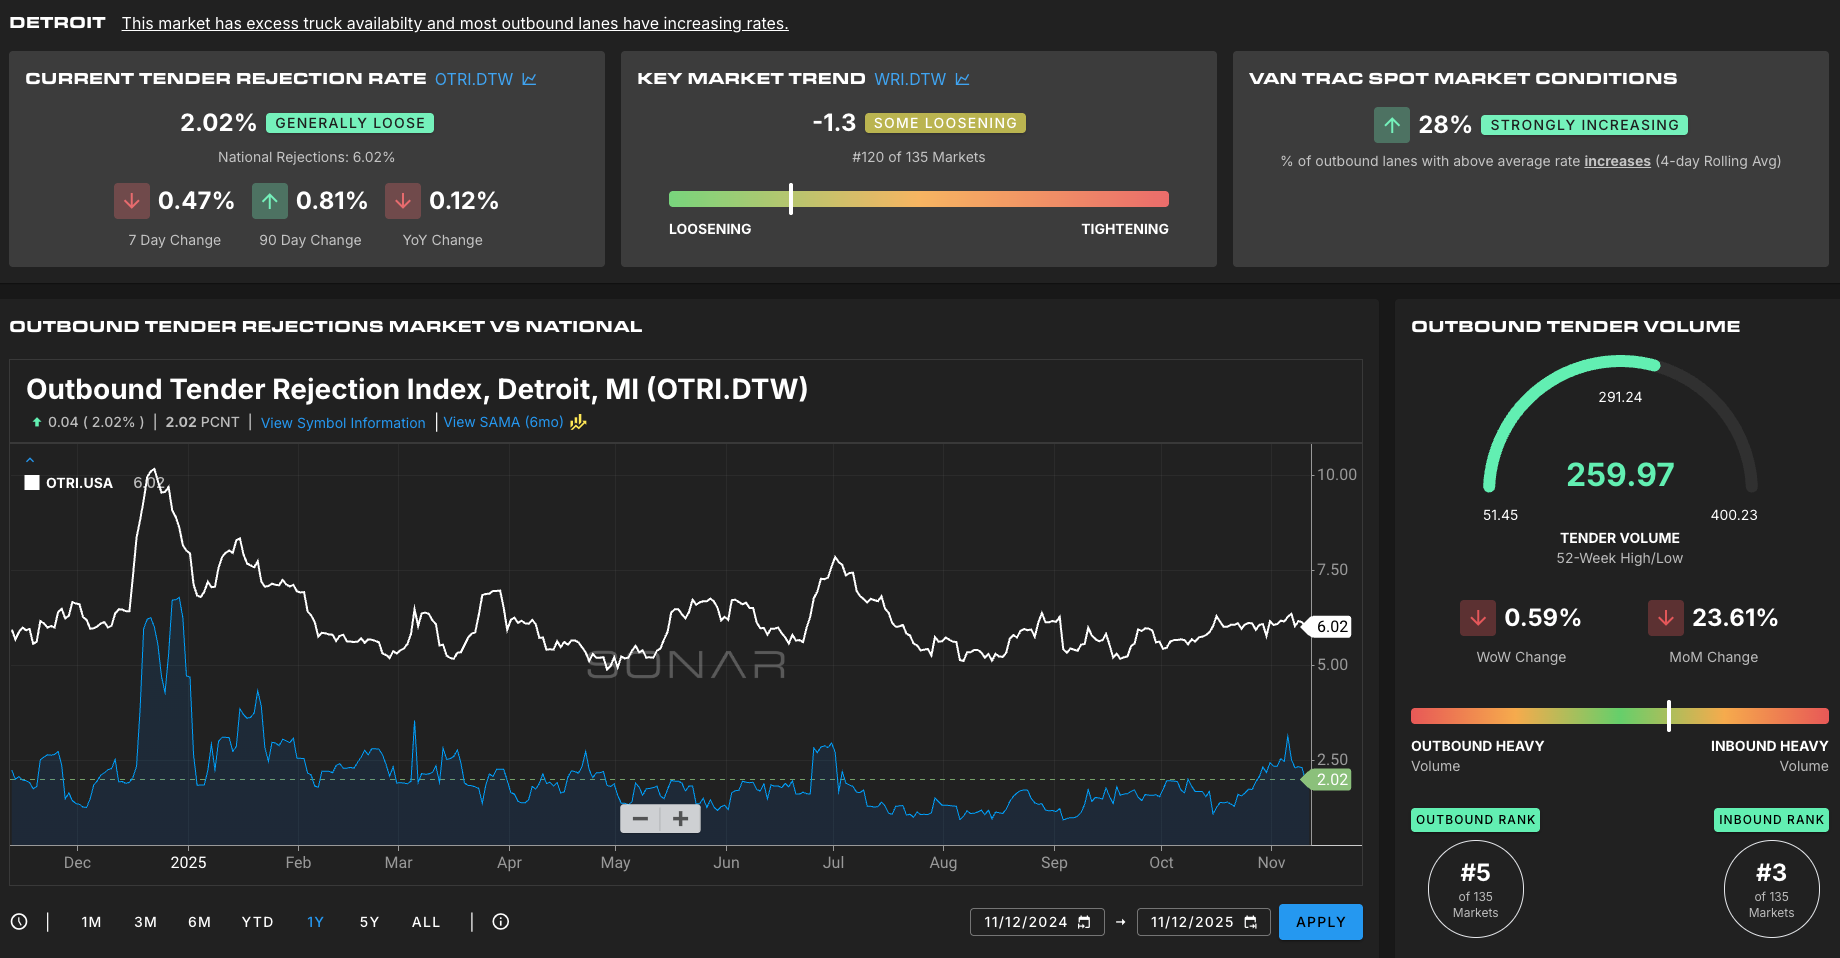Click the calendar icon in the start date field
Image resolution: width=1840 pixels, height=958 pixels.
[x=1084, y=922]
